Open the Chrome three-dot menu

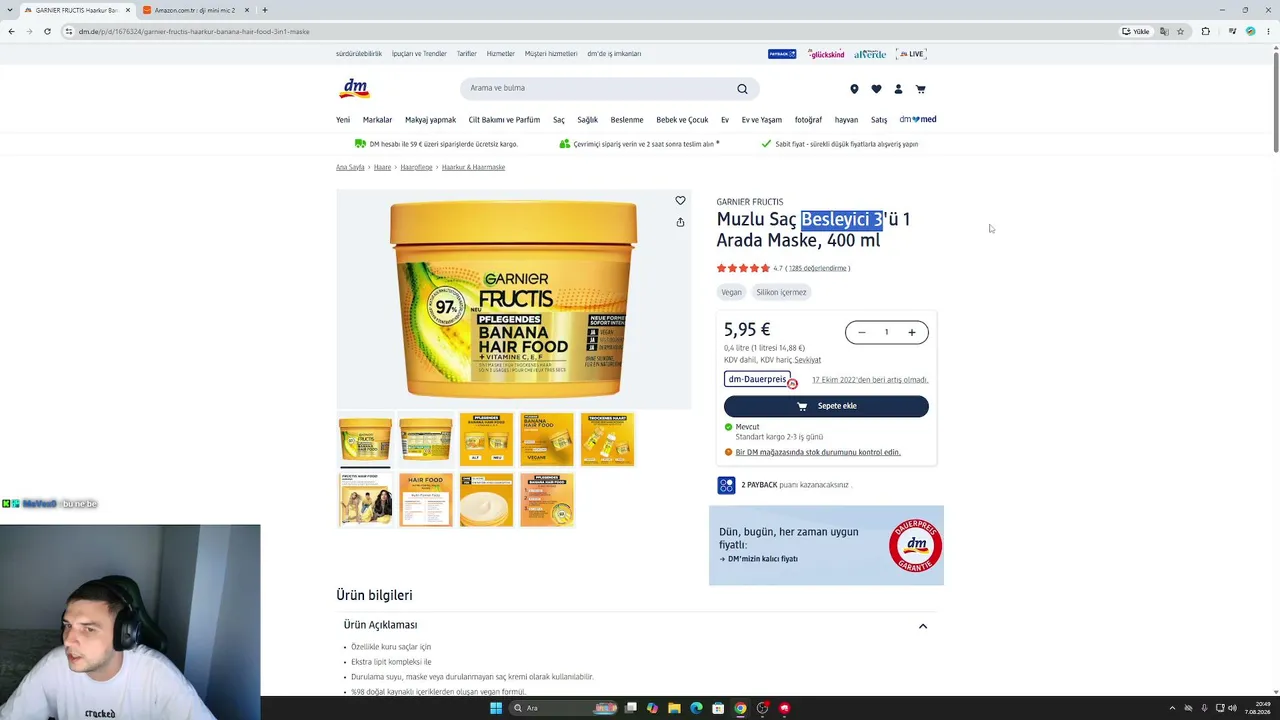pyautogui.click(x=1267, y=31)
